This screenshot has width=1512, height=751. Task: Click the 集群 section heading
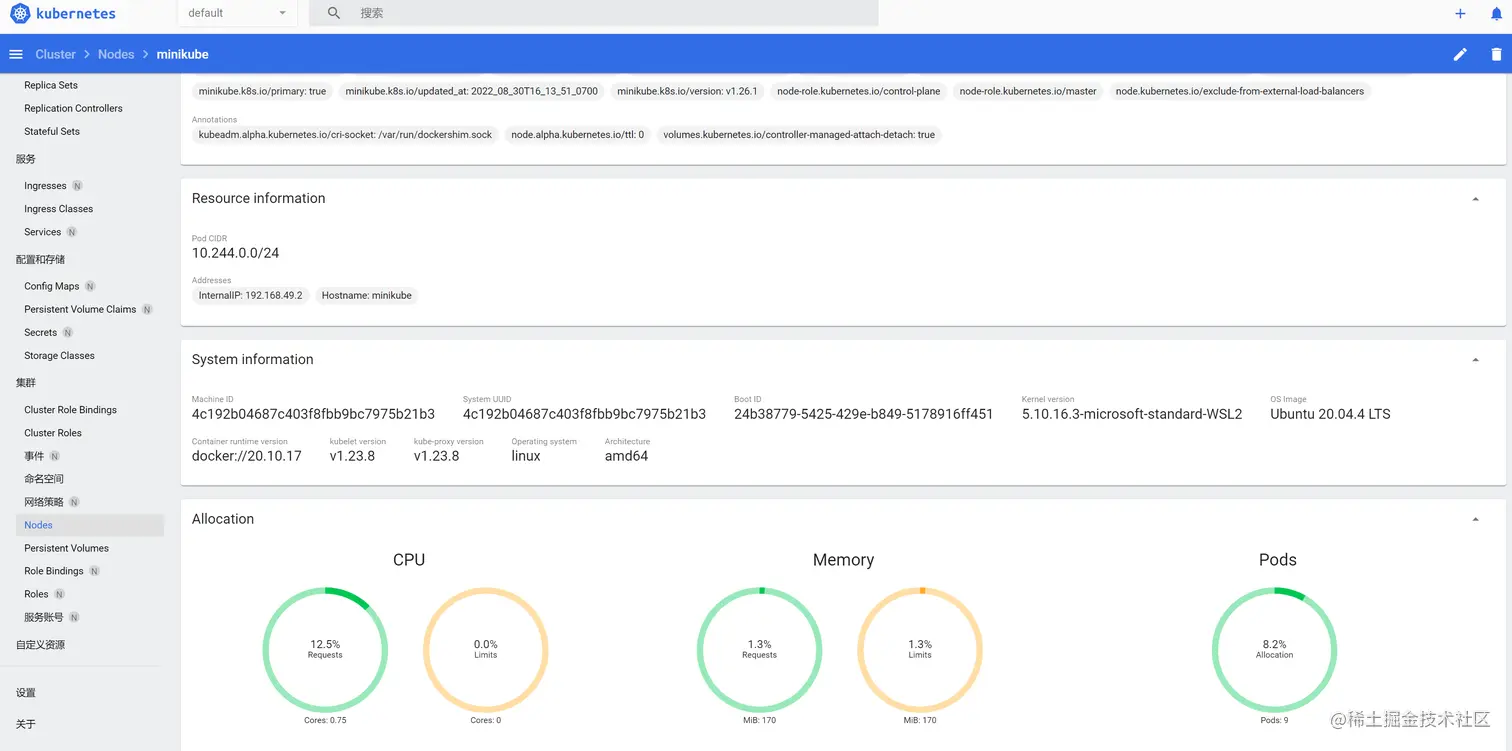pyautogui.click(x=26, y=383)
